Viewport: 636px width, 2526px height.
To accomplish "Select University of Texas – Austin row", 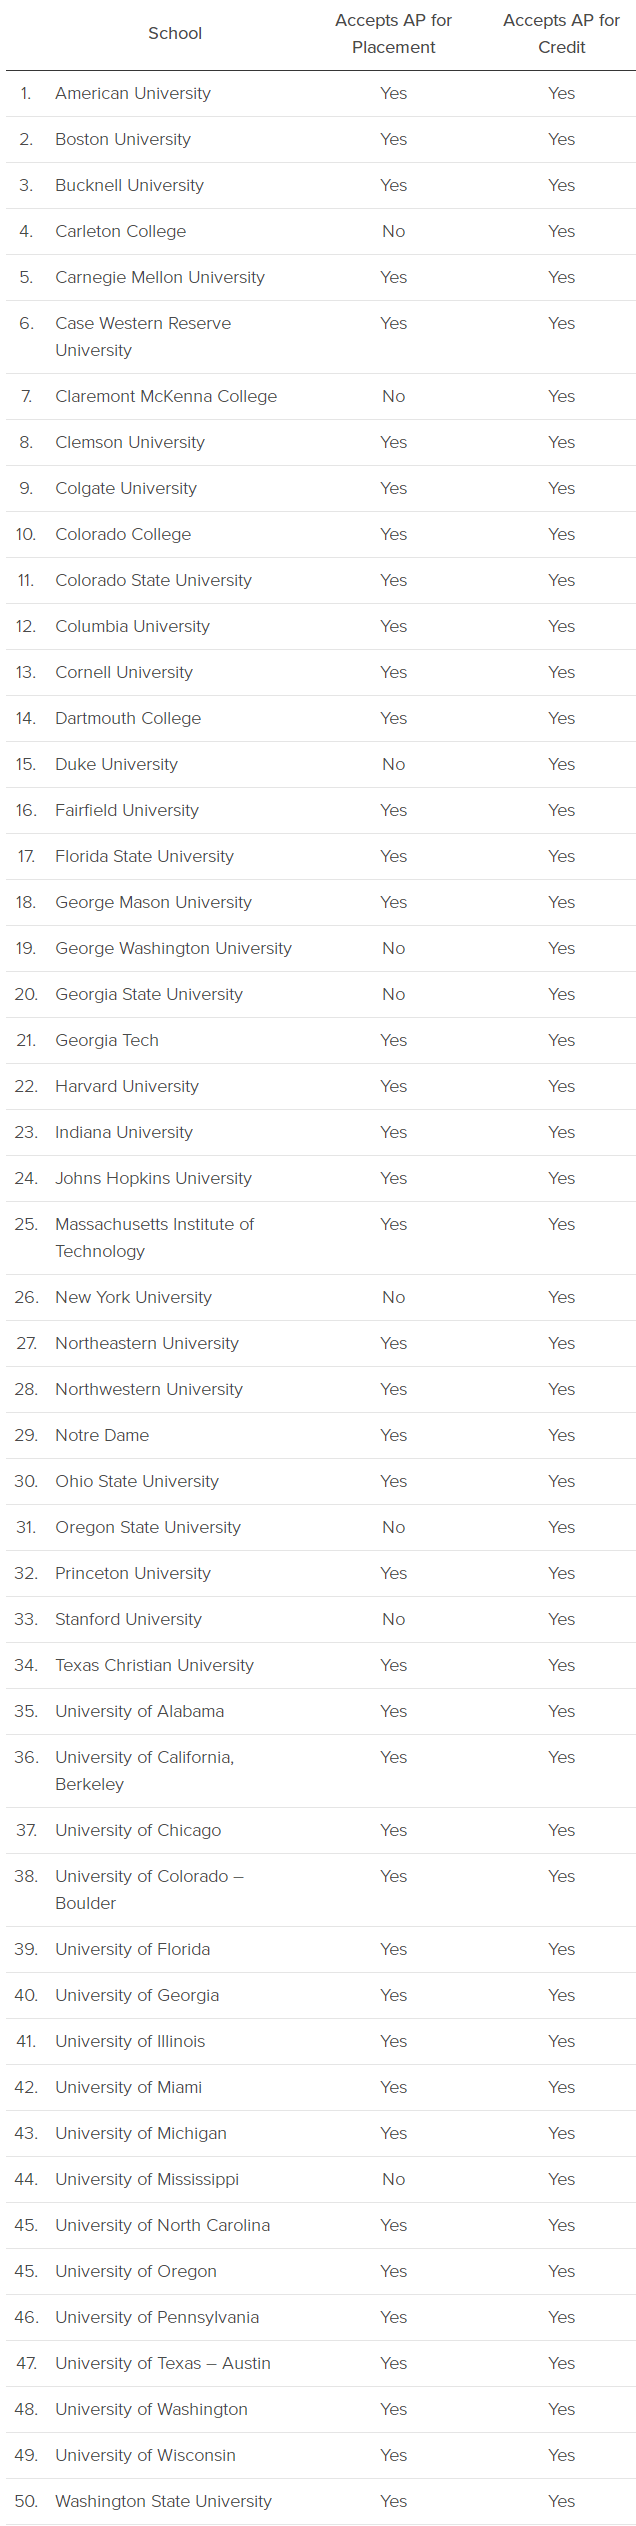I will pos(320,2363).
